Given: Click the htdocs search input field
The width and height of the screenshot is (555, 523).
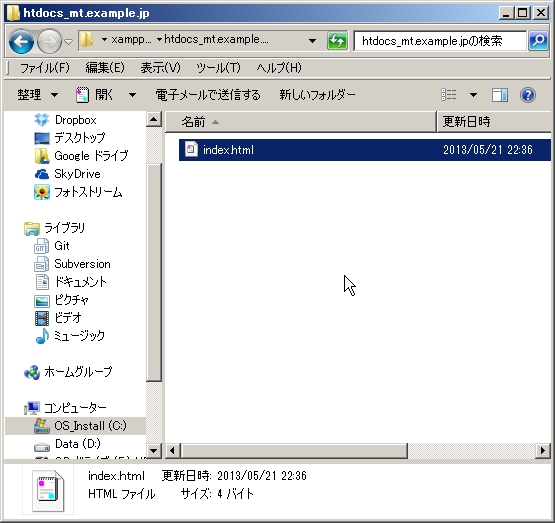Looking at the screenshot, I should coord(440,41).
